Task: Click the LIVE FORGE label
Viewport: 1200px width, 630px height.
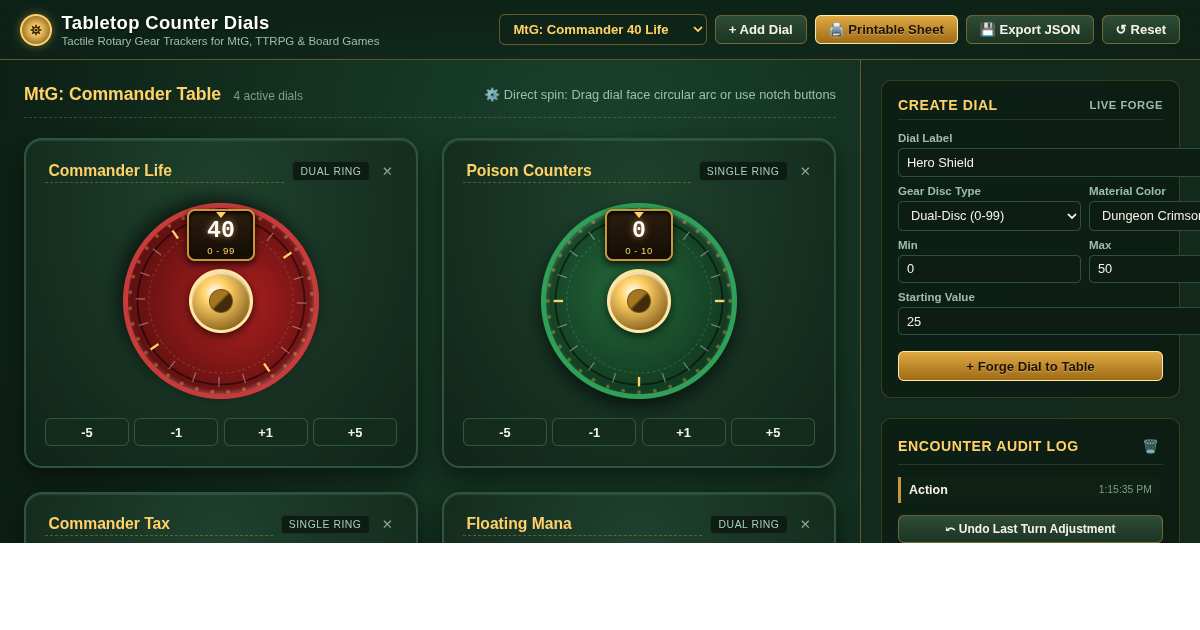Action: pyautogui.click(x=1126, y=105)
